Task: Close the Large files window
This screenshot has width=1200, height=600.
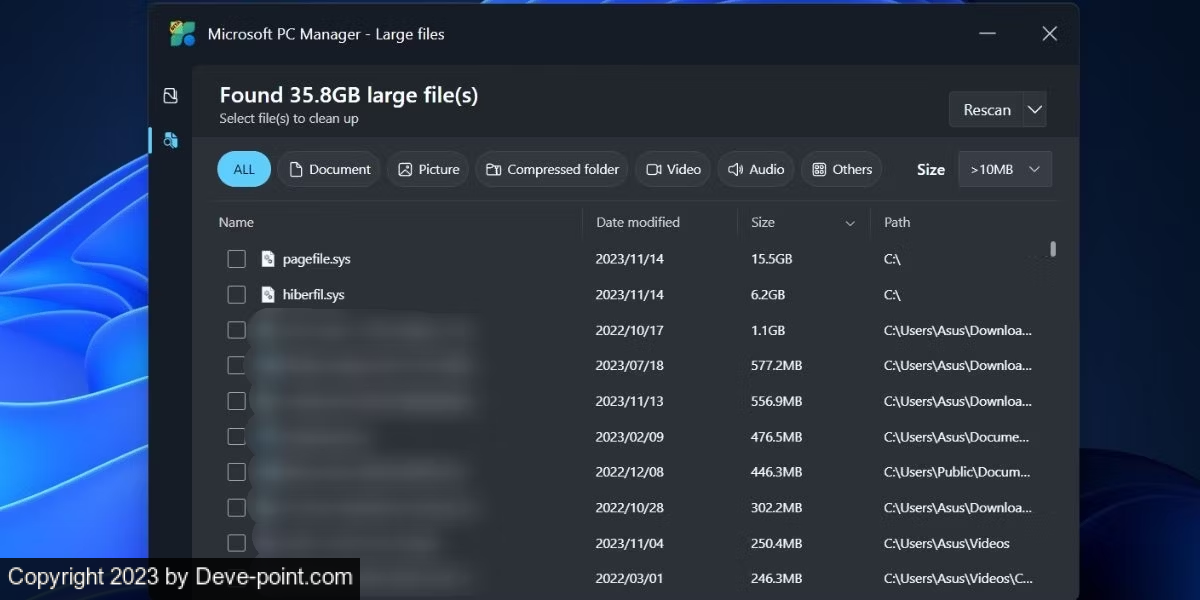Action: (1049, 34)
